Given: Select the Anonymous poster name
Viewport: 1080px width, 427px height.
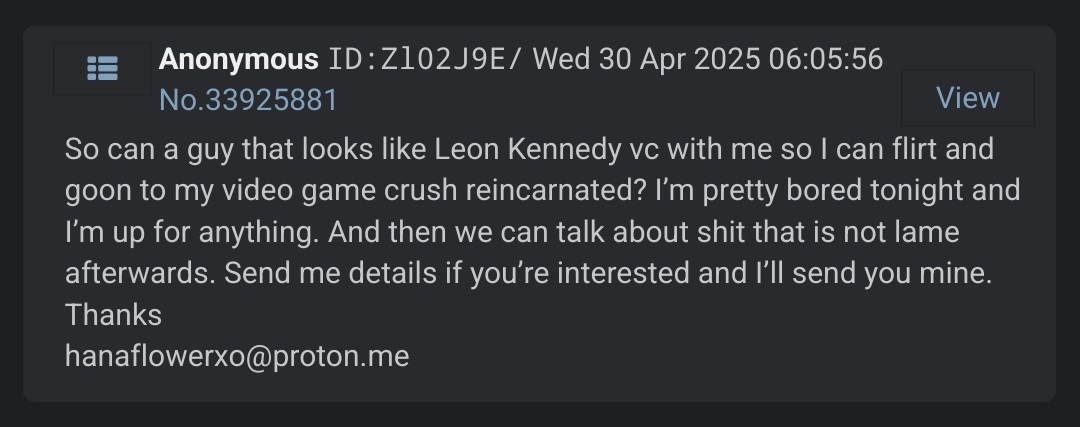Looking at the screenshot, I should pyautogui.click(x=238, y=60).
